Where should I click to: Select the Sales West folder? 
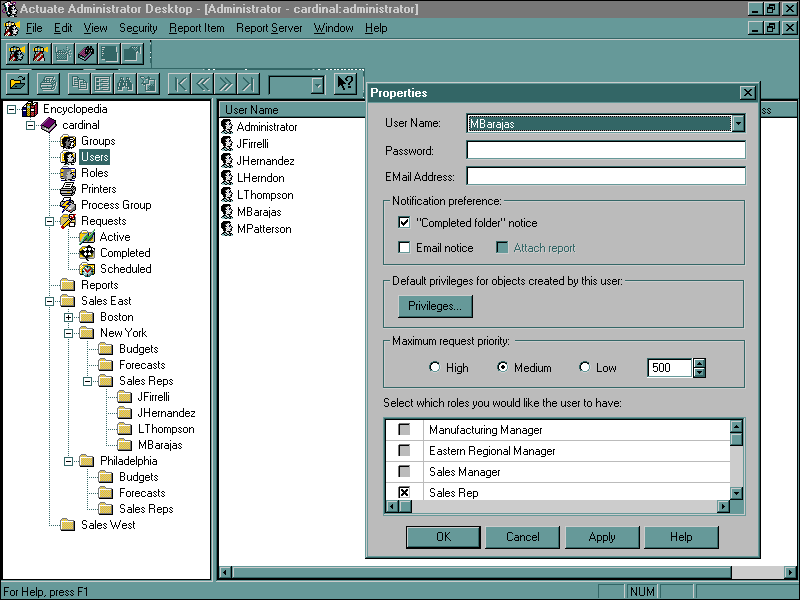[108, 525]
